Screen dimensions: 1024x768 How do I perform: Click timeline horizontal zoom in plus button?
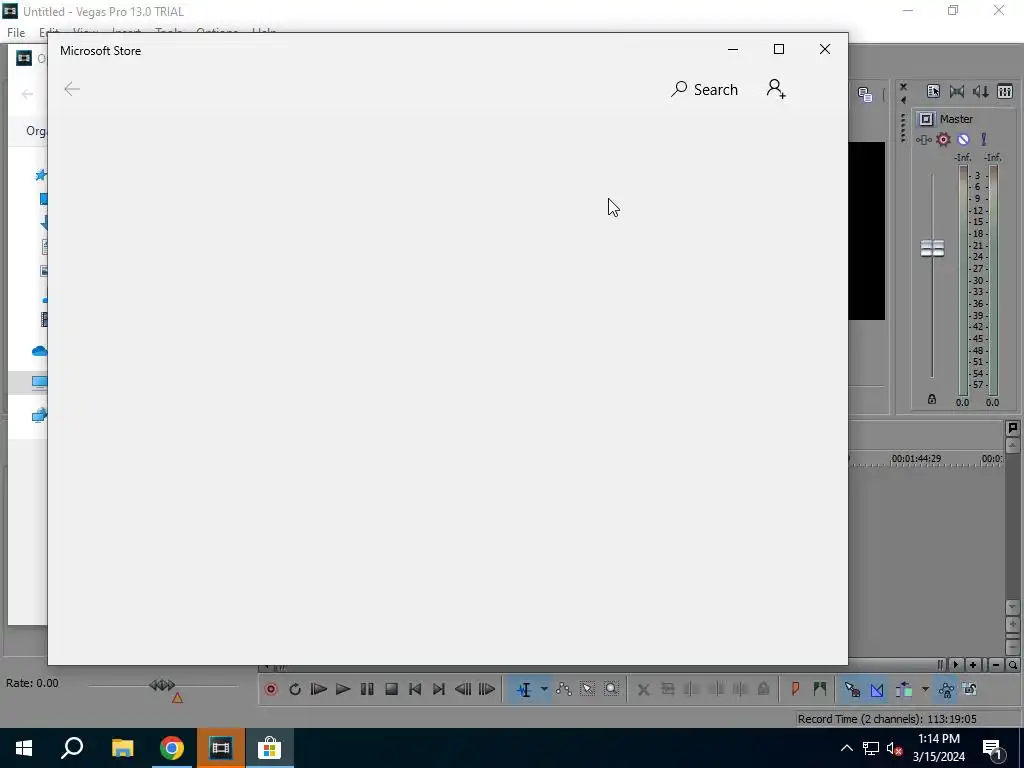(973, 665)
